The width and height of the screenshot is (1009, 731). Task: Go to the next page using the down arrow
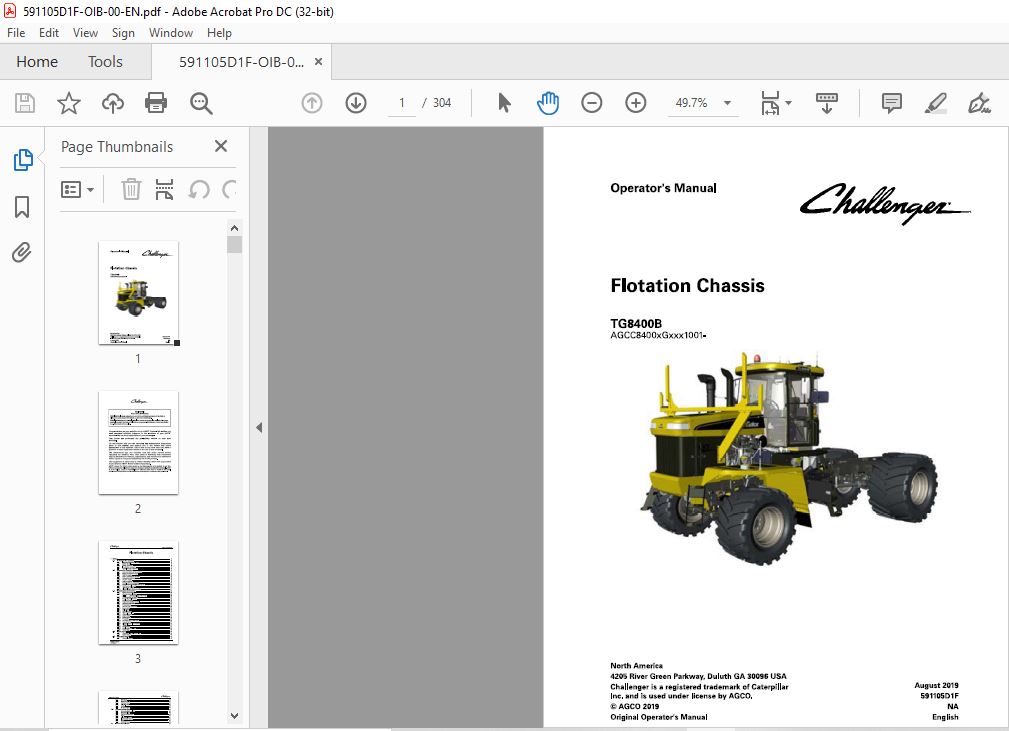pos(356,103)
